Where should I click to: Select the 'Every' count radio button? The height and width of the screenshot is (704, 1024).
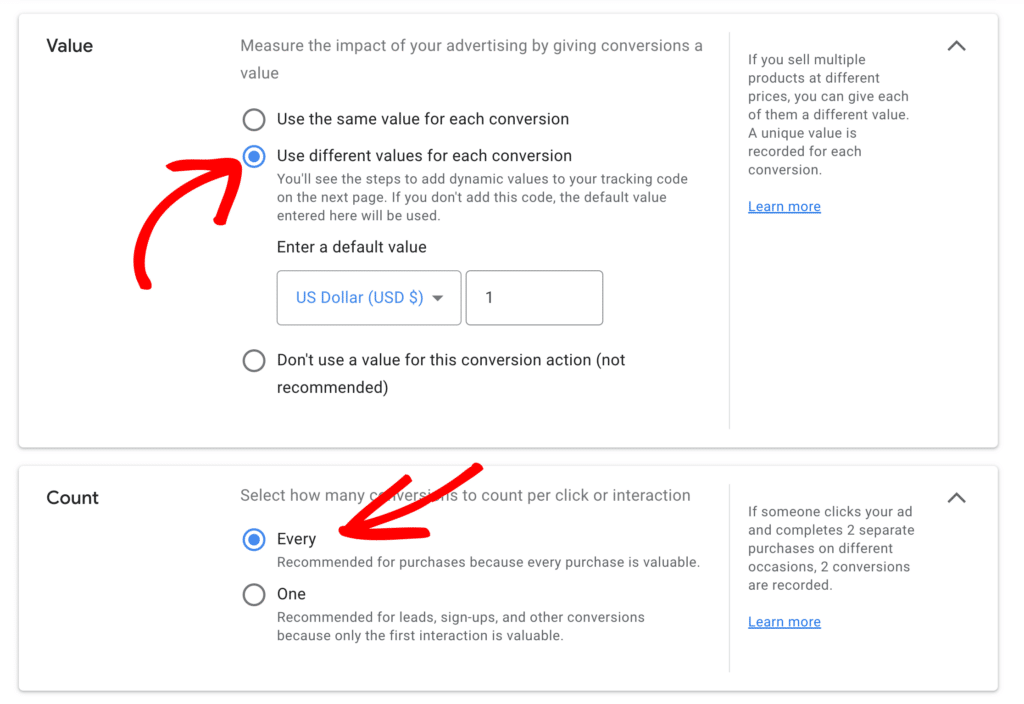254,540
